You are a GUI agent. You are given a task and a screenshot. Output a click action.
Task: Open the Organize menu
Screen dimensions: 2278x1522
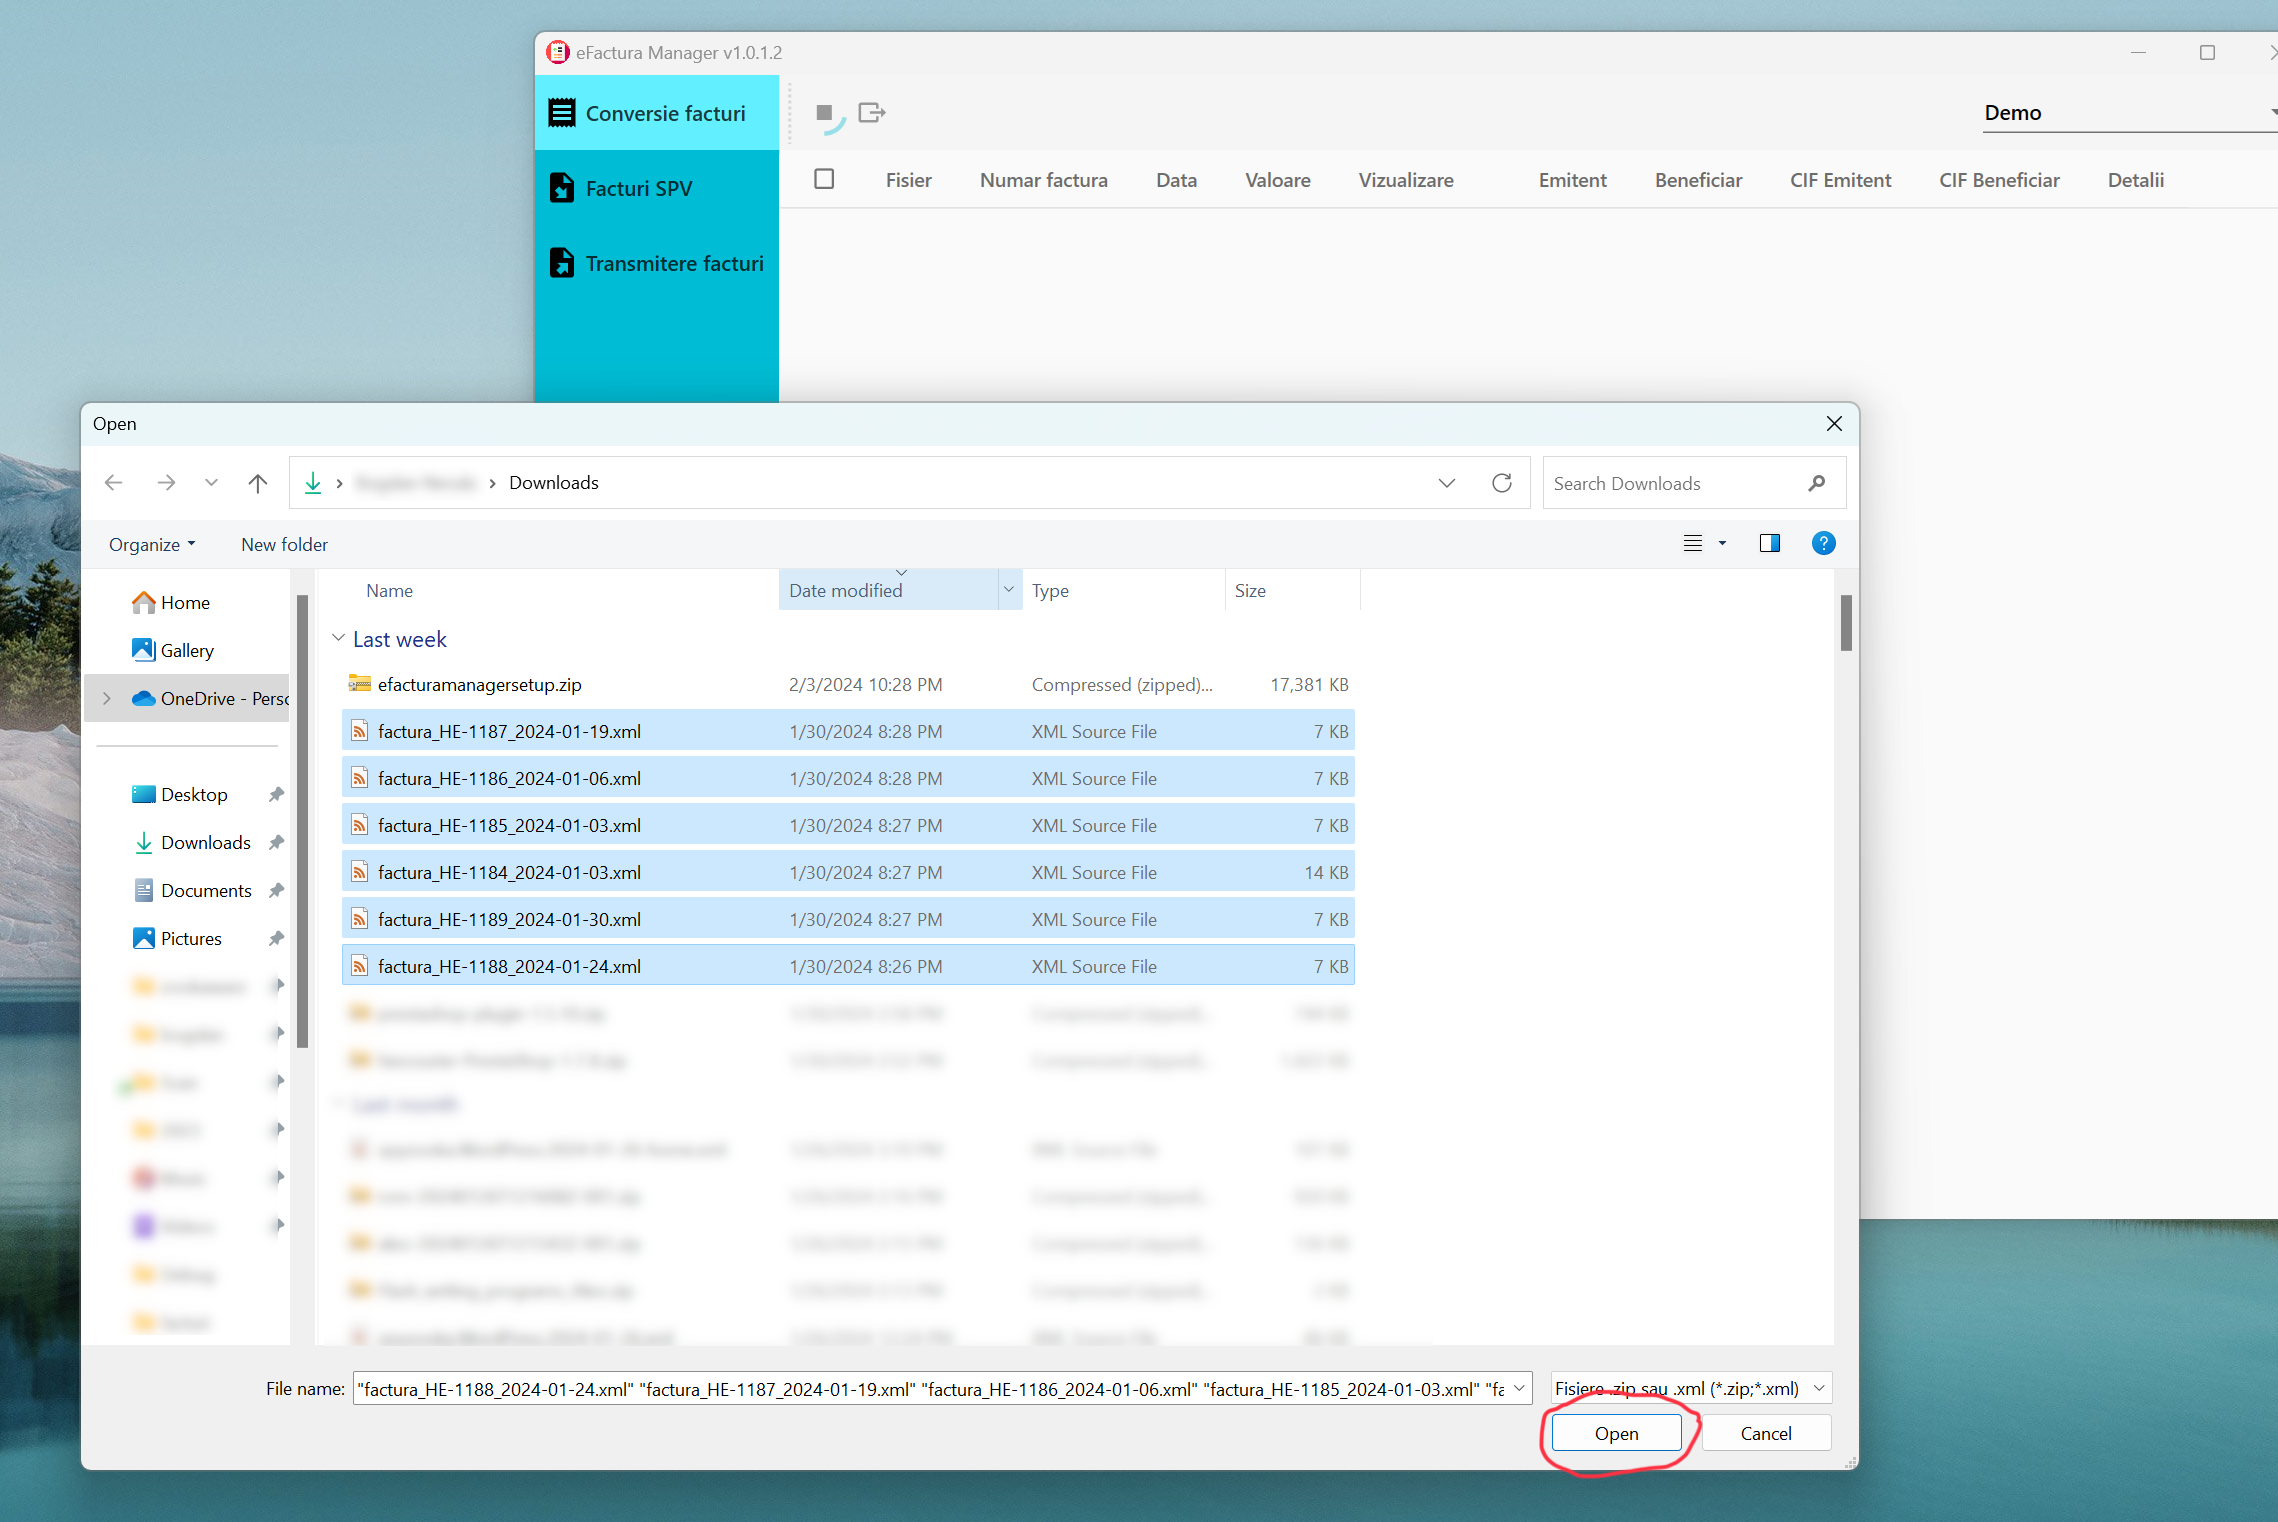[x=151, y=544]
